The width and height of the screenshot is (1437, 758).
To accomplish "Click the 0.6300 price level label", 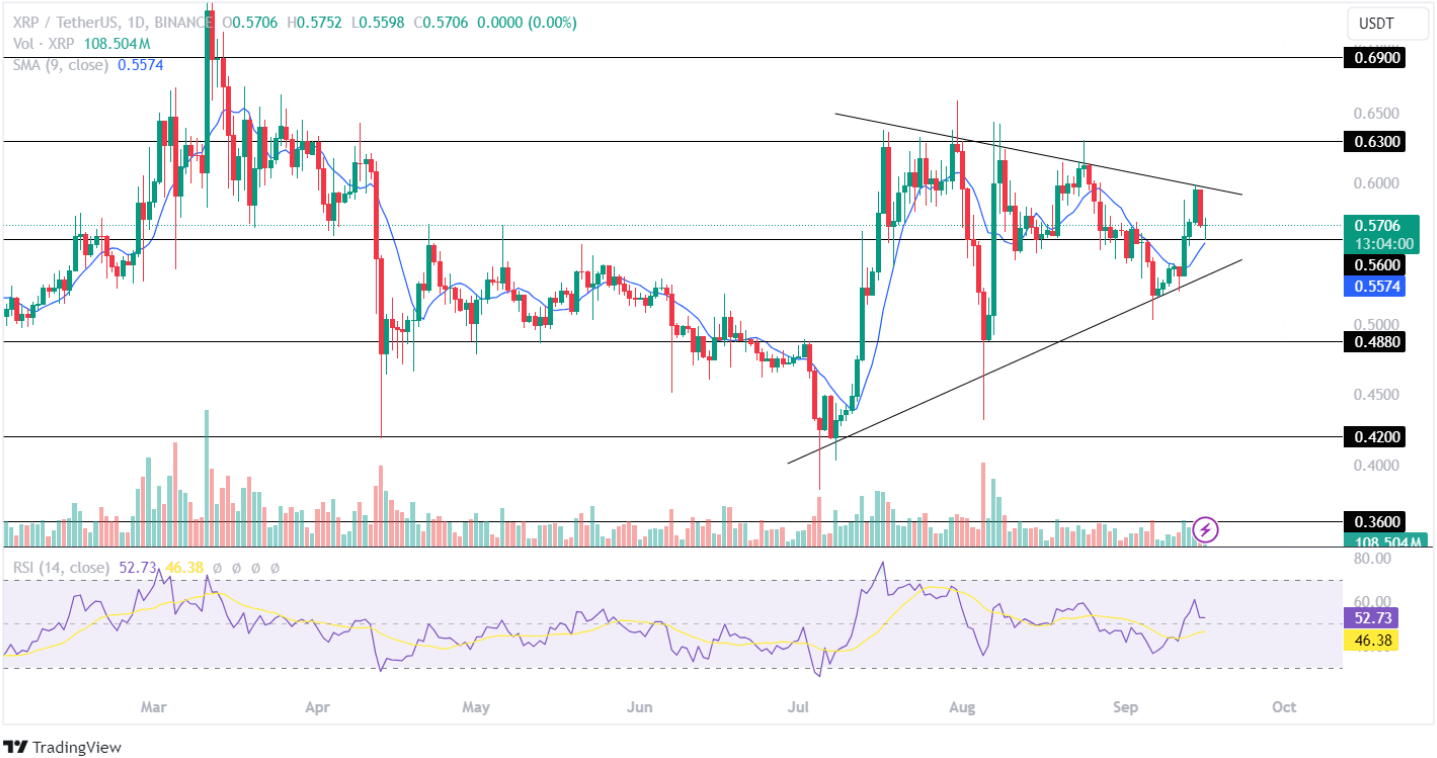I will [1375, 142].
